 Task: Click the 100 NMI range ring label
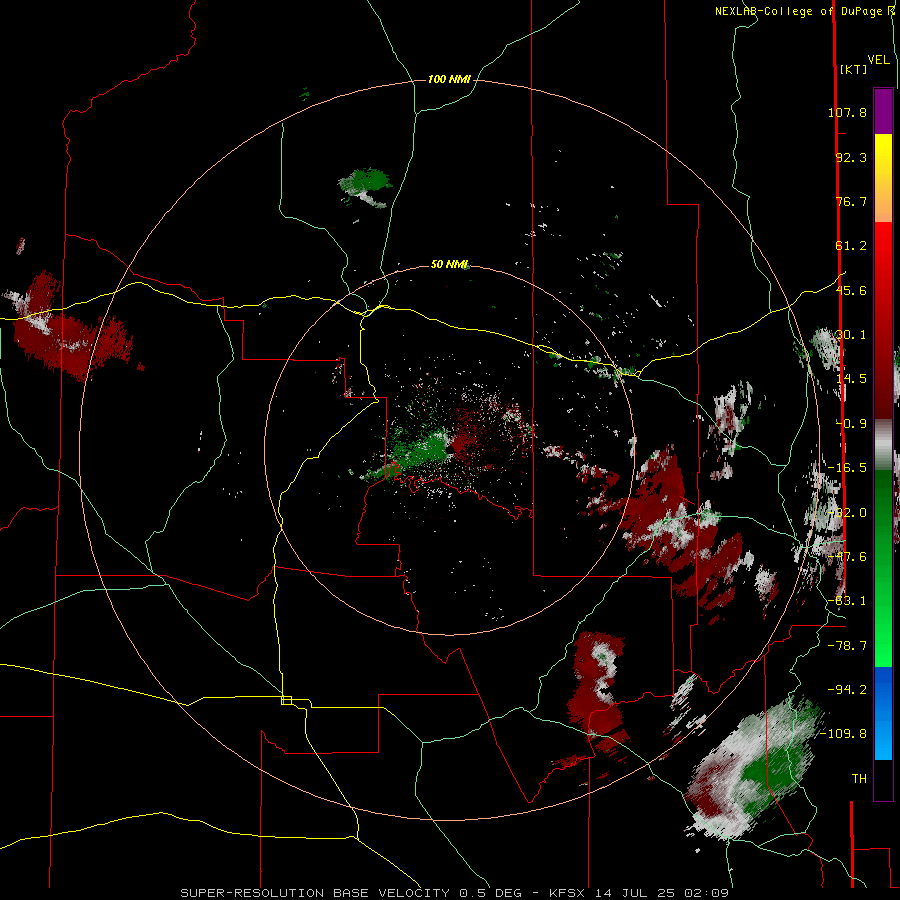click(449, 79)
